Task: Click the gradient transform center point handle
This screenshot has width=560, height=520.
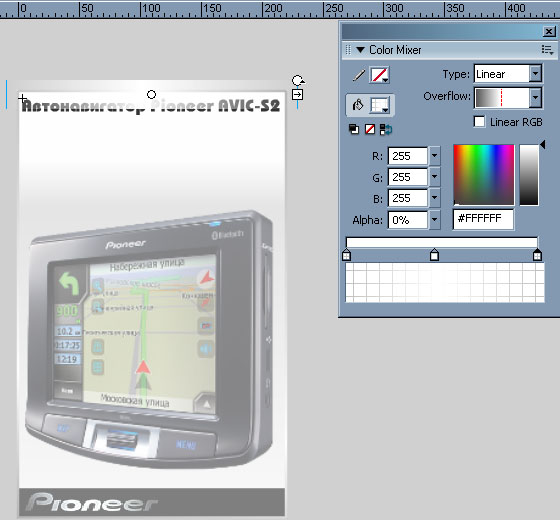Action: (x=151, y=94)
